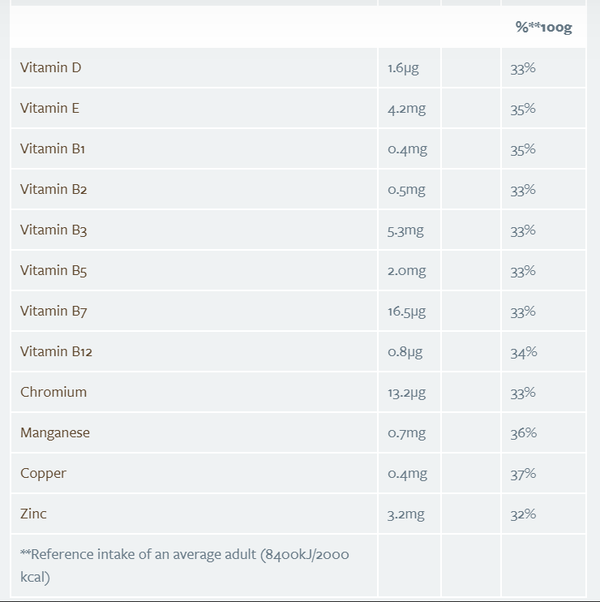Click on the Chromium row label
Screen dimensions: 600x602
coord(54,392)
